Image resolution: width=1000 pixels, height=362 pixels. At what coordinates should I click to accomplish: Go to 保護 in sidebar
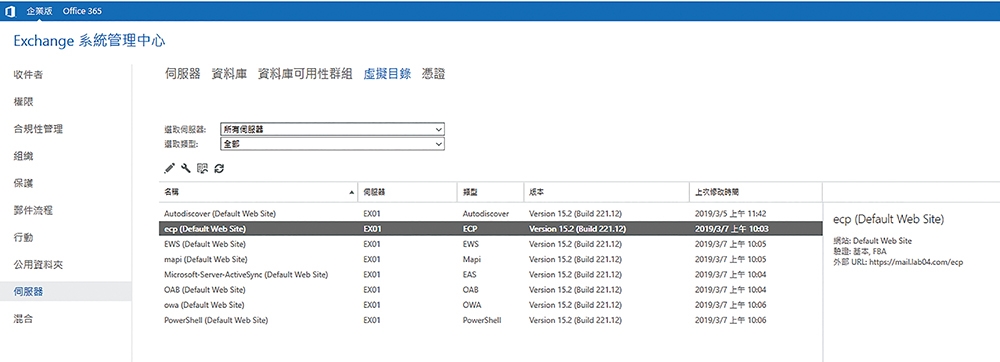[23, 183]
